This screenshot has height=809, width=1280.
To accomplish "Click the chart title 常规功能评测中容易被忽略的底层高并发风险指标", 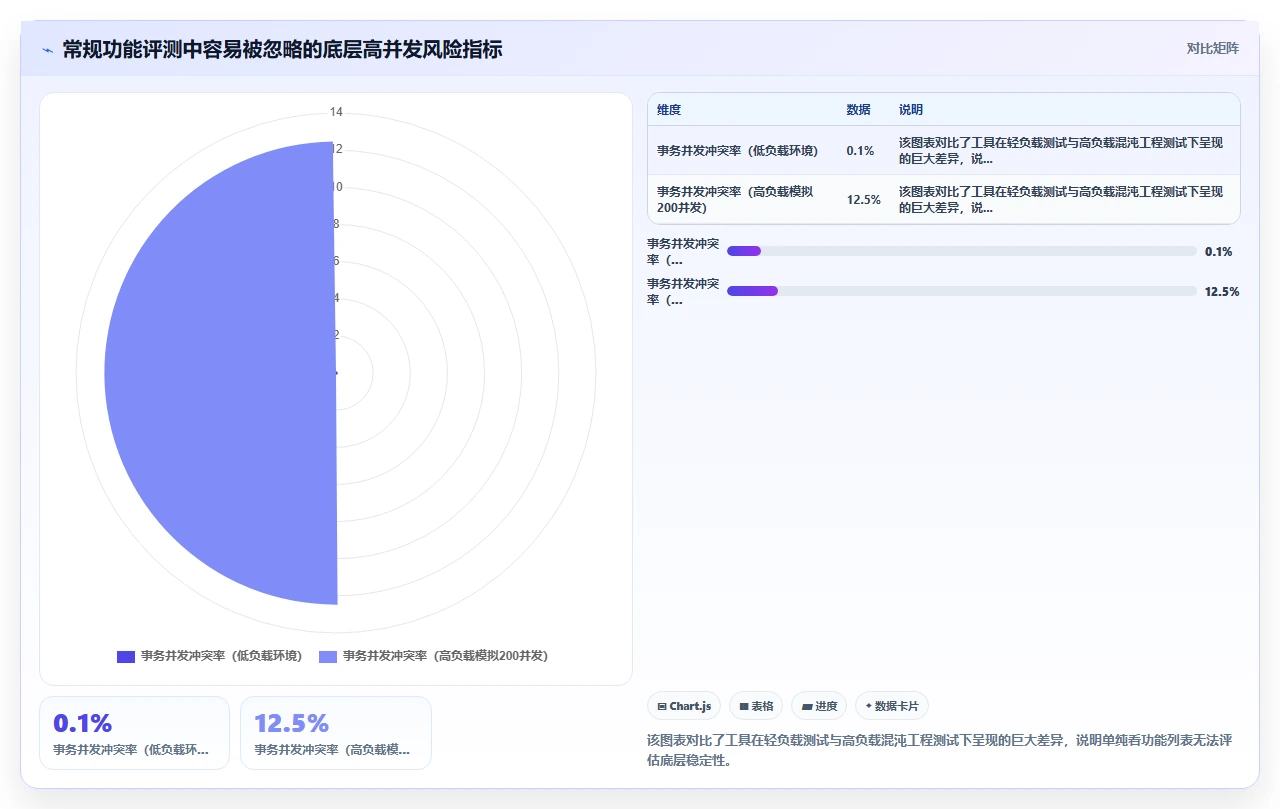I will pyautogui.click(x=282, y=49).
